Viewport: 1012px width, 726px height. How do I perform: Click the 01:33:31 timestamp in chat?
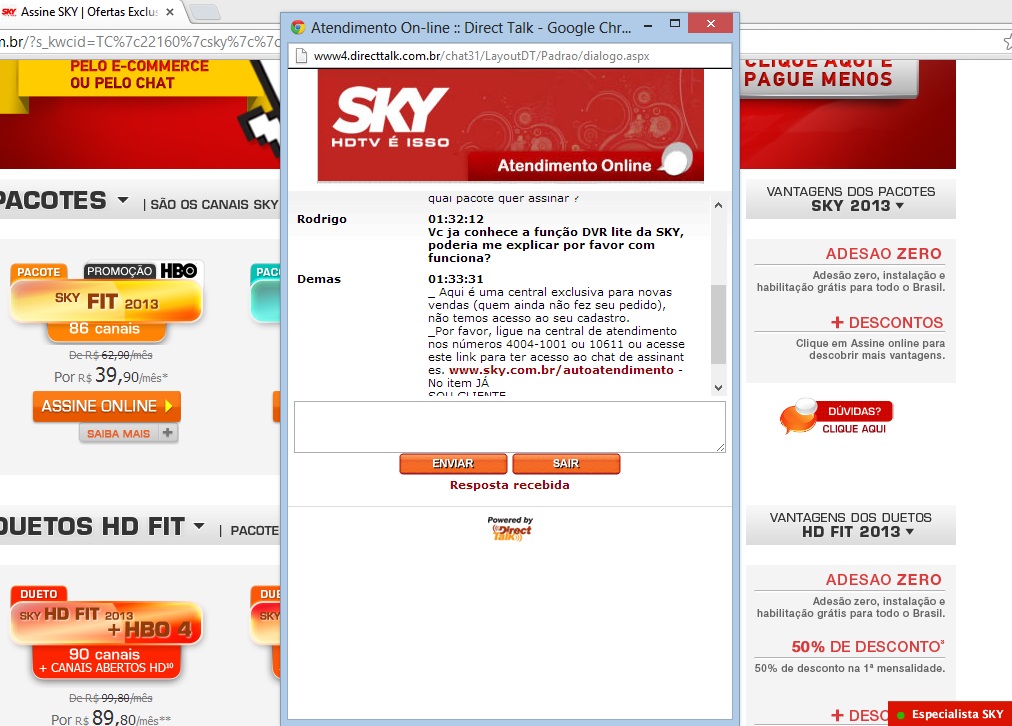pyautogui.click(x=456, y=279)
